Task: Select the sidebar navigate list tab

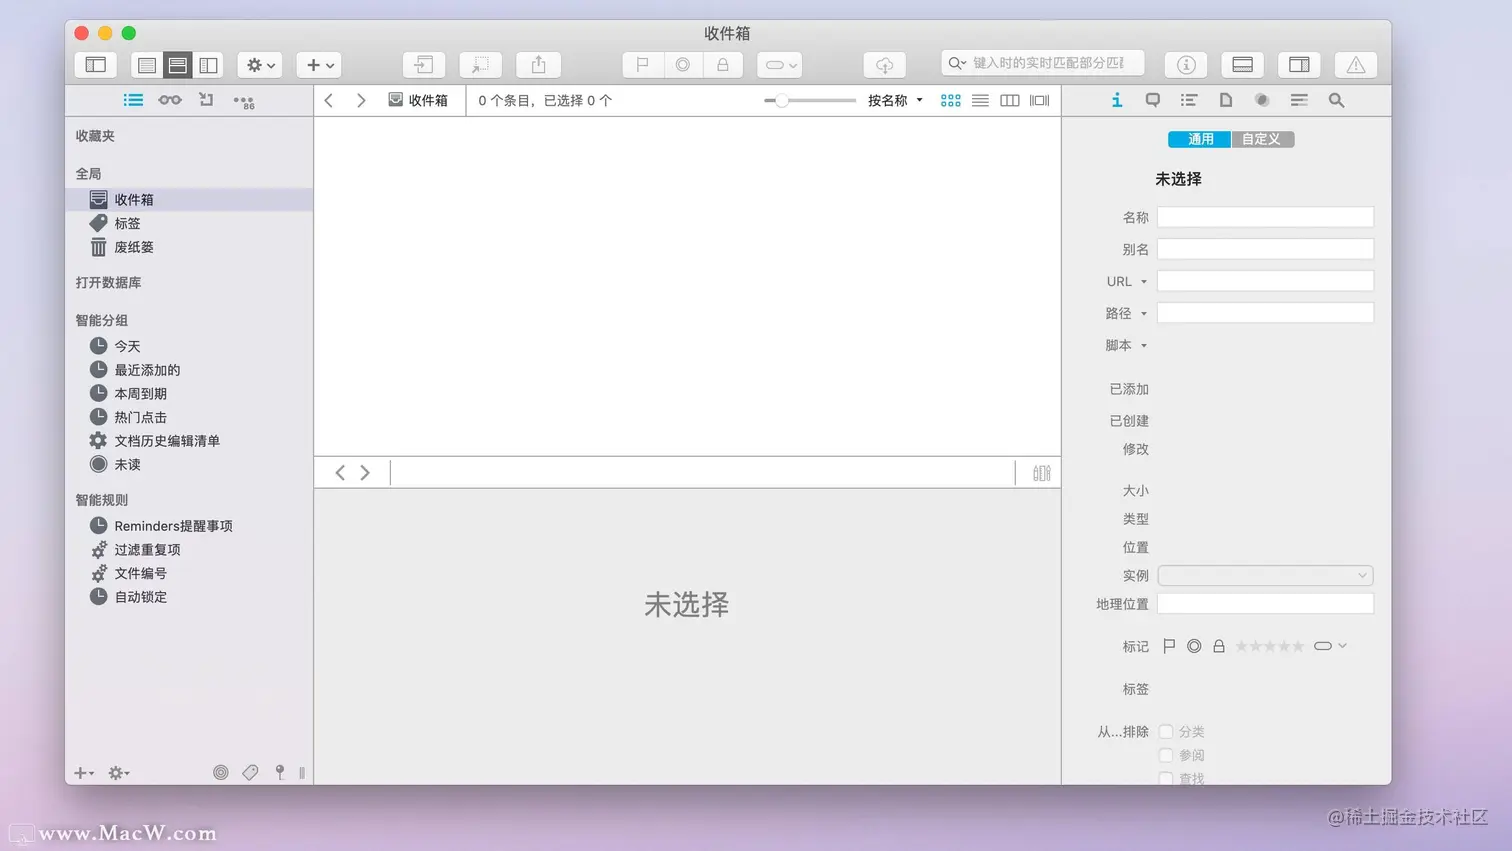Action: click(133, 100)
